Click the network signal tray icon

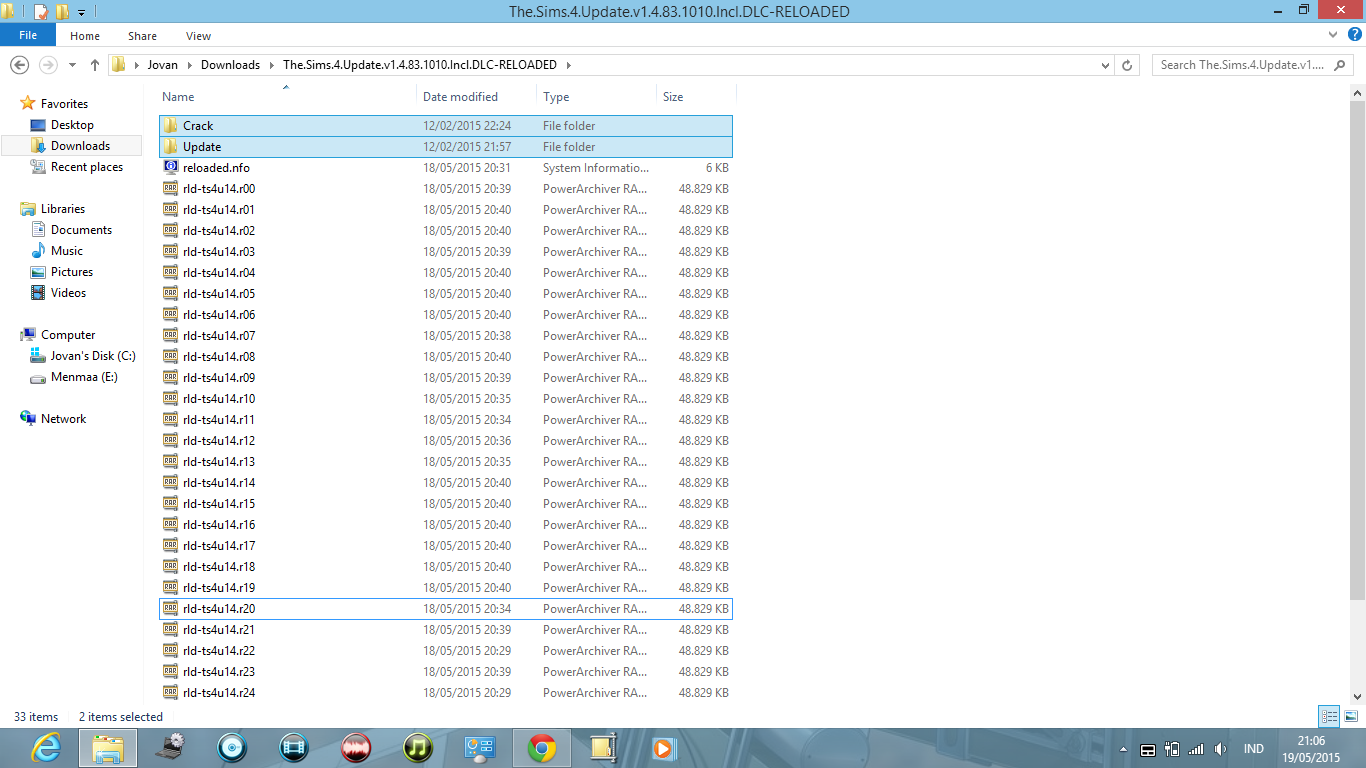click(x=1196, y=749)
